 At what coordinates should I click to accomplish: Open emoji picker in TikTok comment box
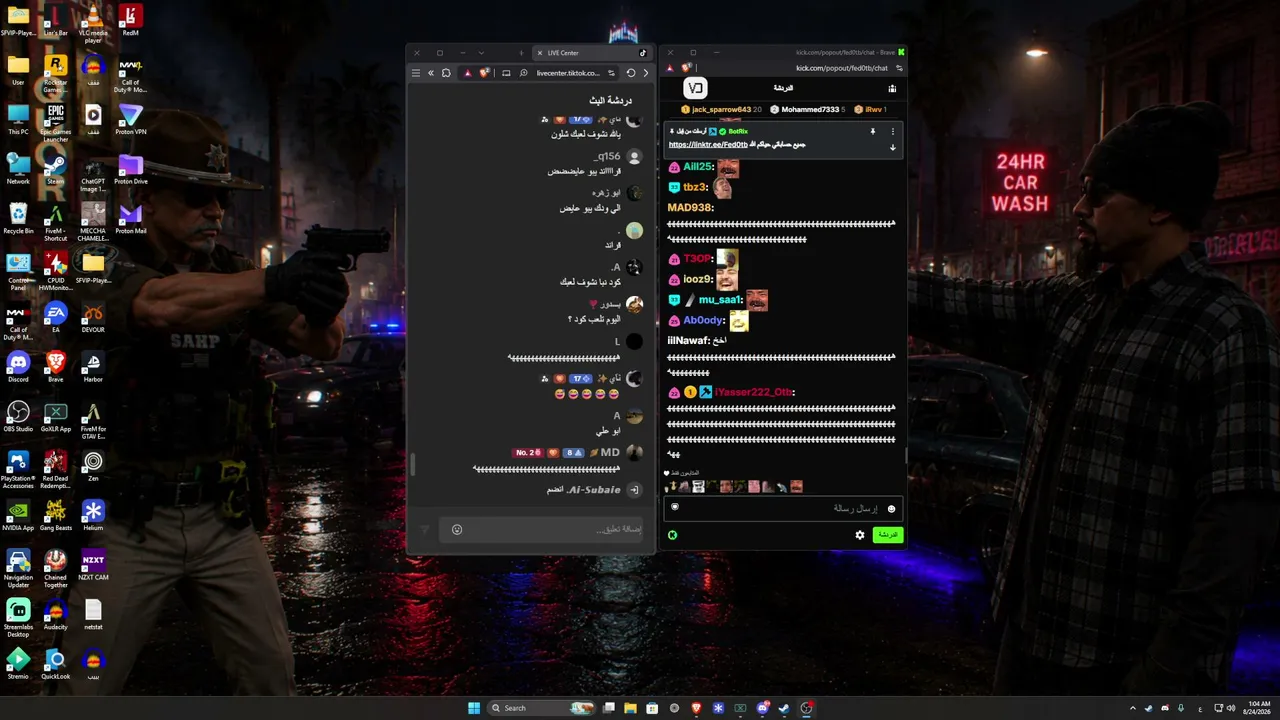pyautogui.click(x=457, y=529)
